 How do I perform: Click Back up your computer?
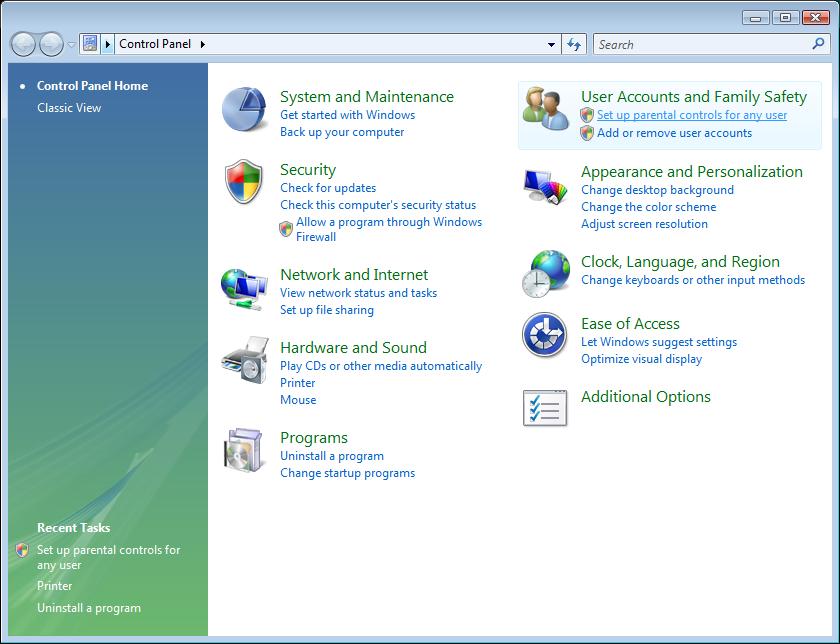[x=342, y=132]
